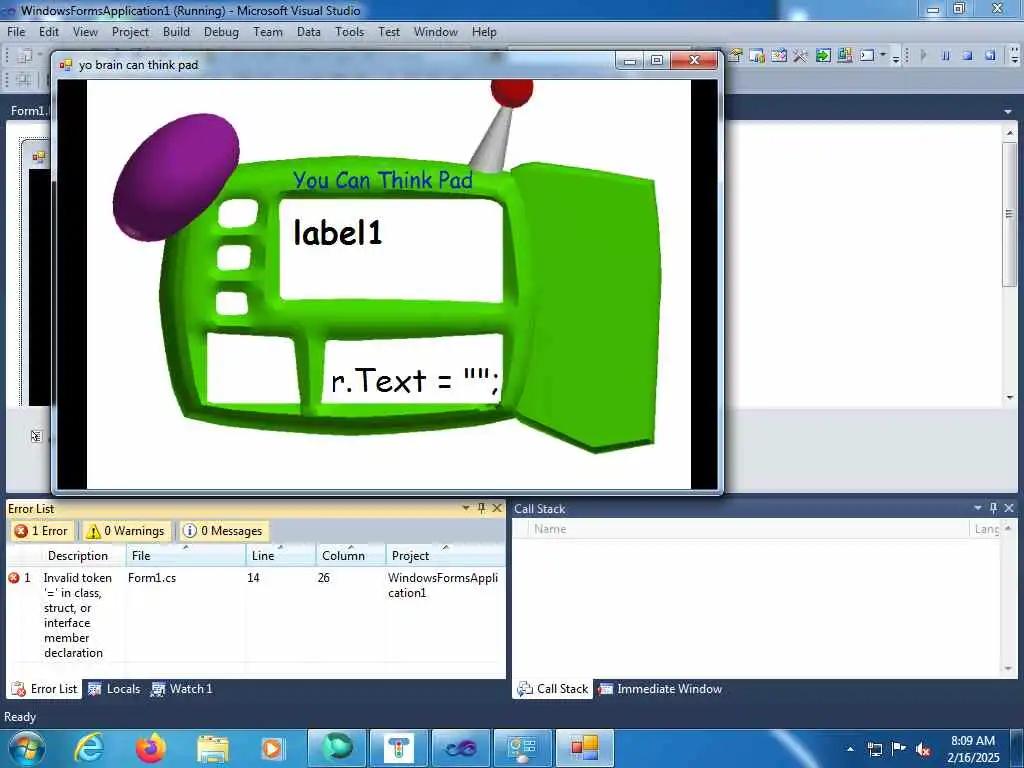Open the Debug menu
This screenshot has width=1024, height=768.
click(x=221, y=31)
